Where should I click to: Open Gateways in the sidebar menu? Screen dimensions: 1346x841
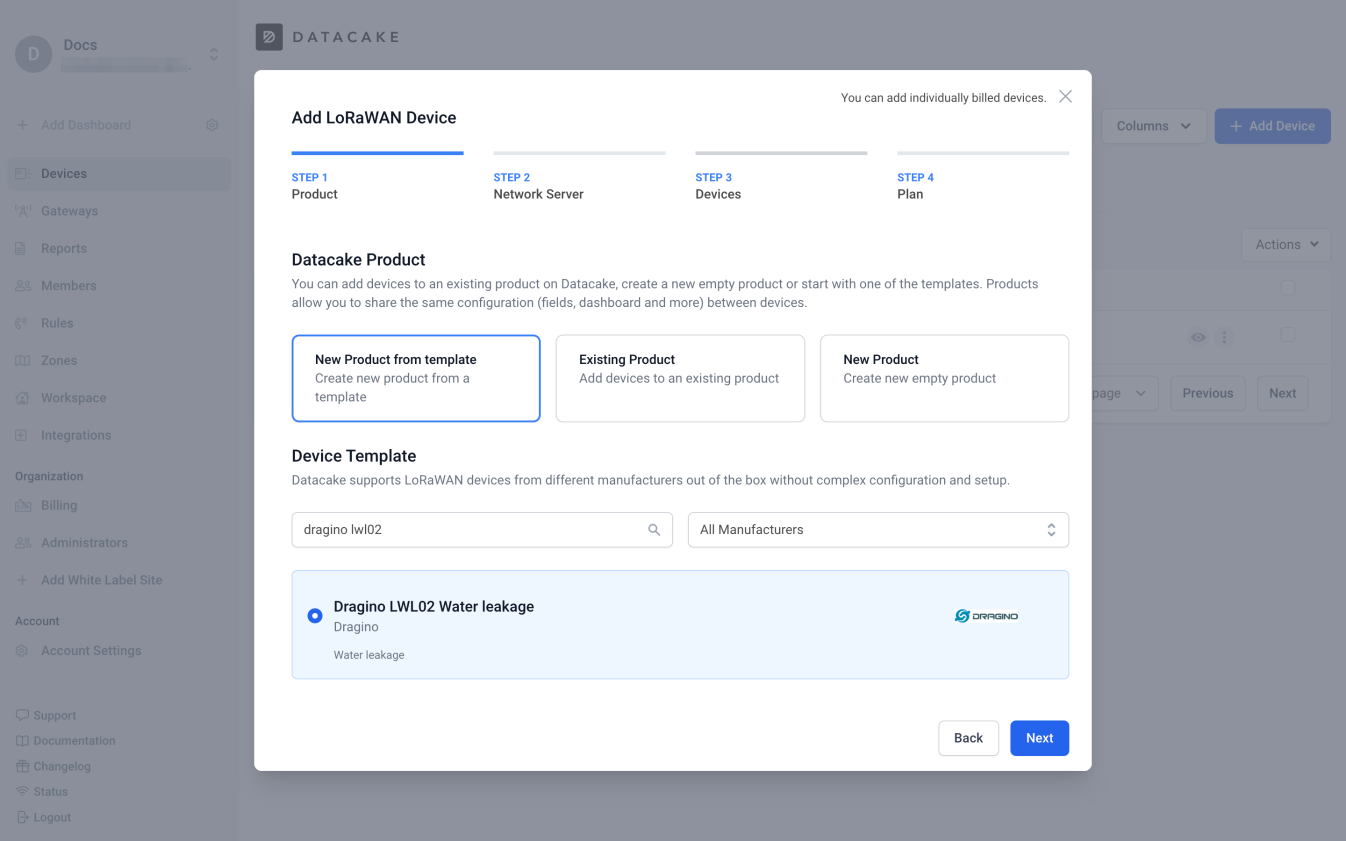(x=119, y=211)
